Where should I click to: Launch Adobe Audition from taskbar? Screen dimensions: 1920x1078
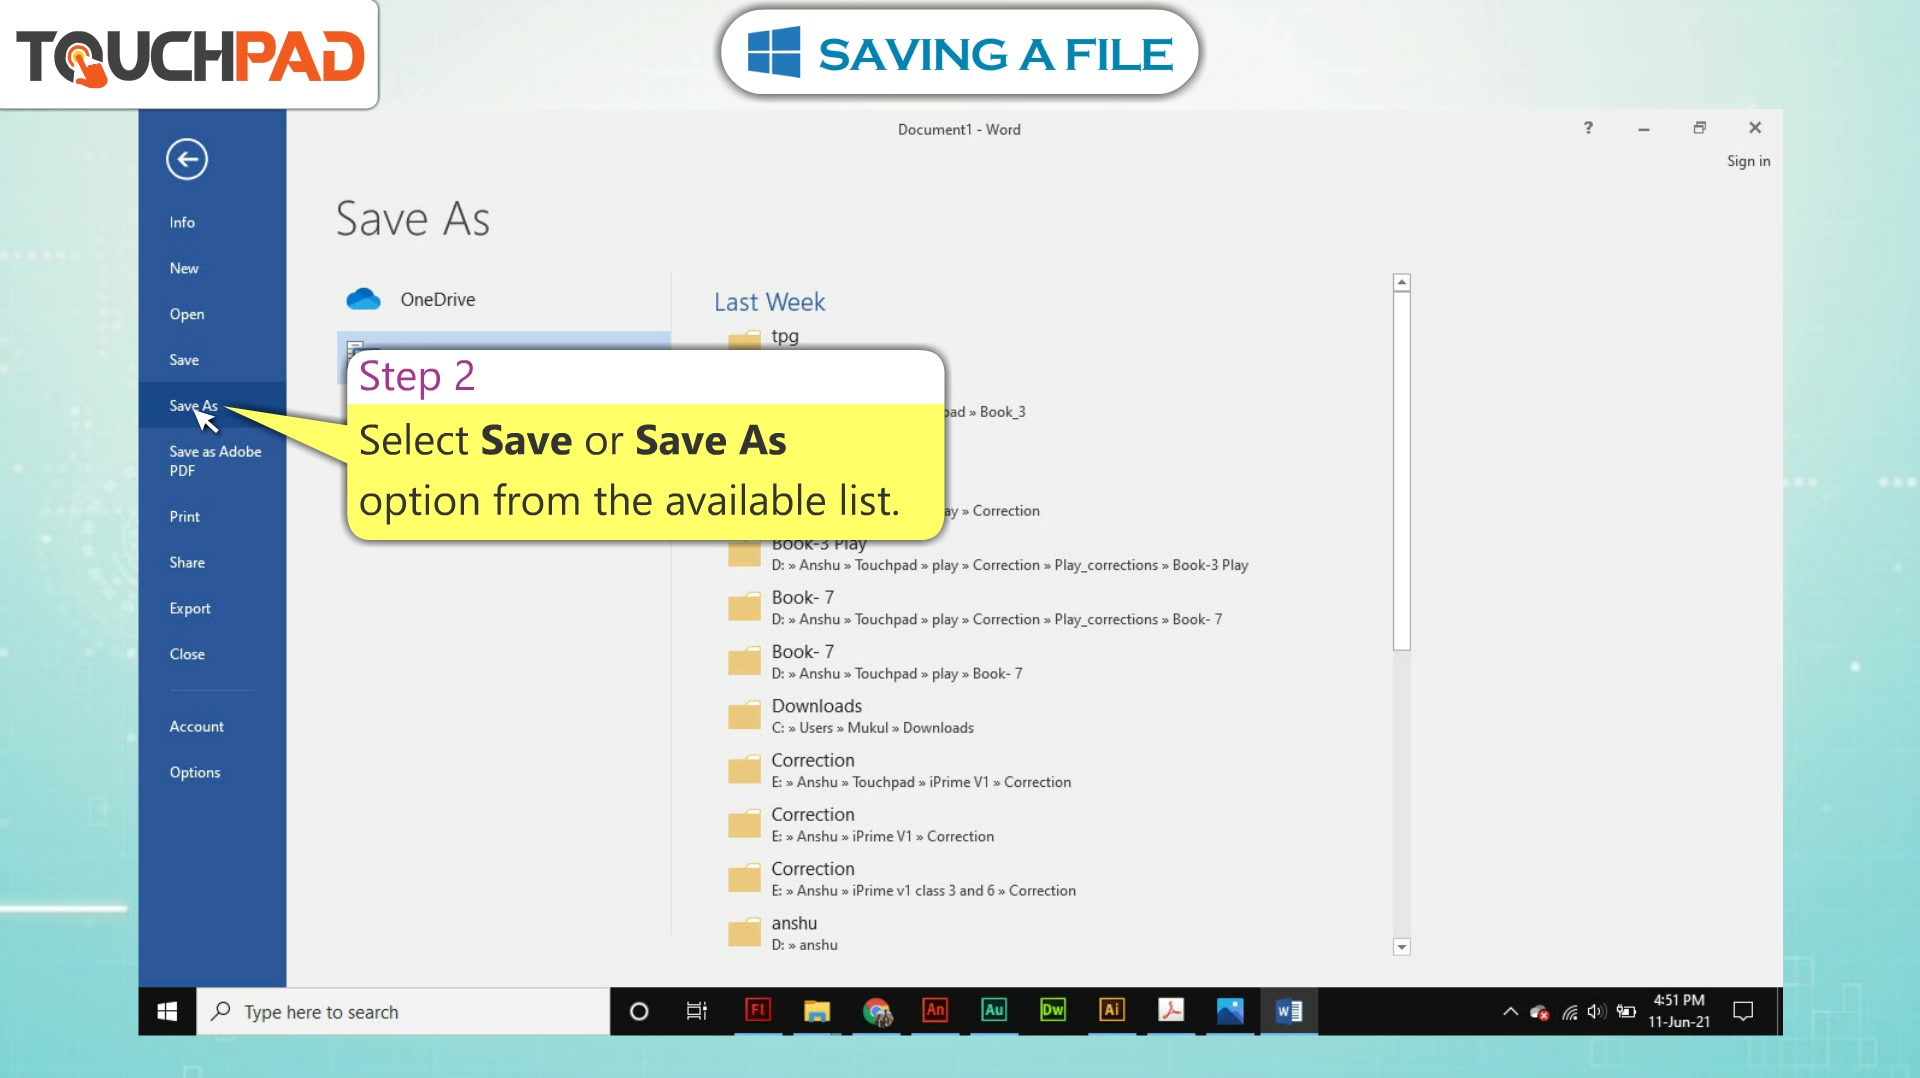click(x=994, y=1011)
